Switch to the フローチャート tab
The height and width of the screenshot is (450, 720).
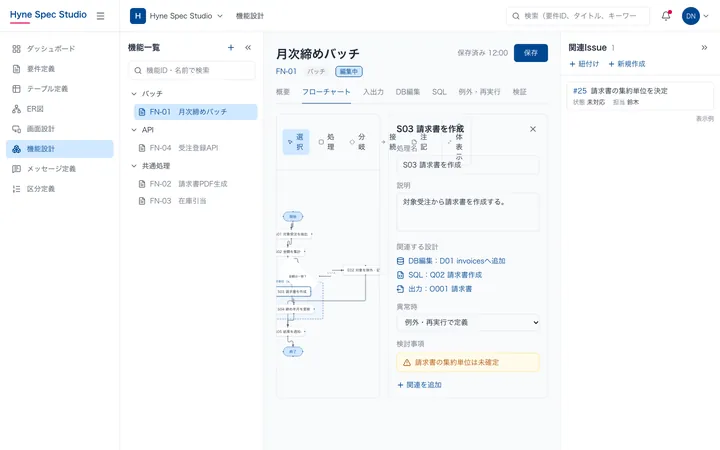326,92
